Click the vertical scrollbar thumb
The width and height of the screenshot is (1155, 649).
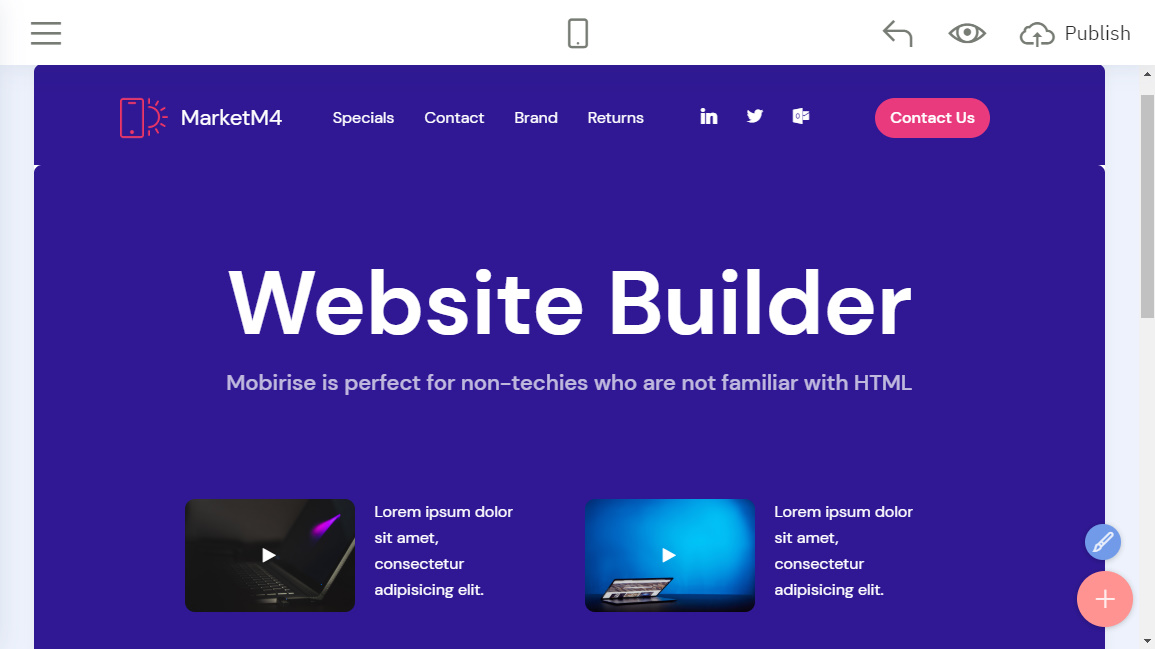(x=1147, y=206)
